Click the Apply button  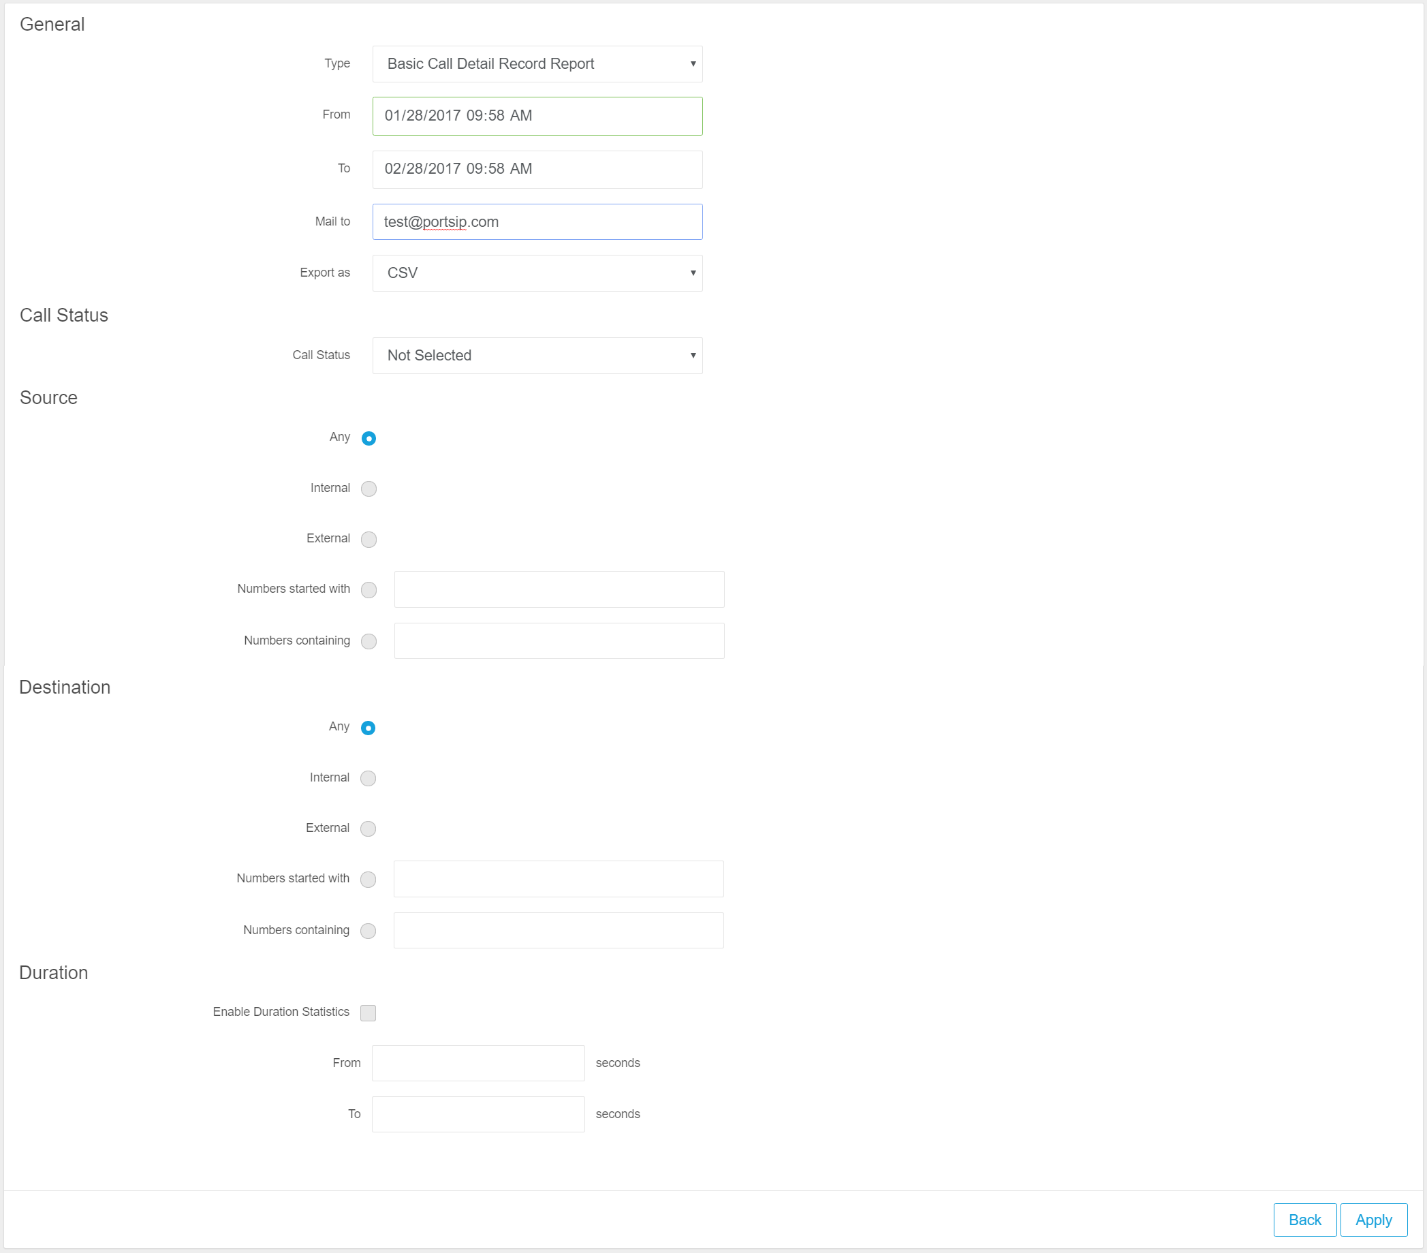(x=1373, y=1220)
